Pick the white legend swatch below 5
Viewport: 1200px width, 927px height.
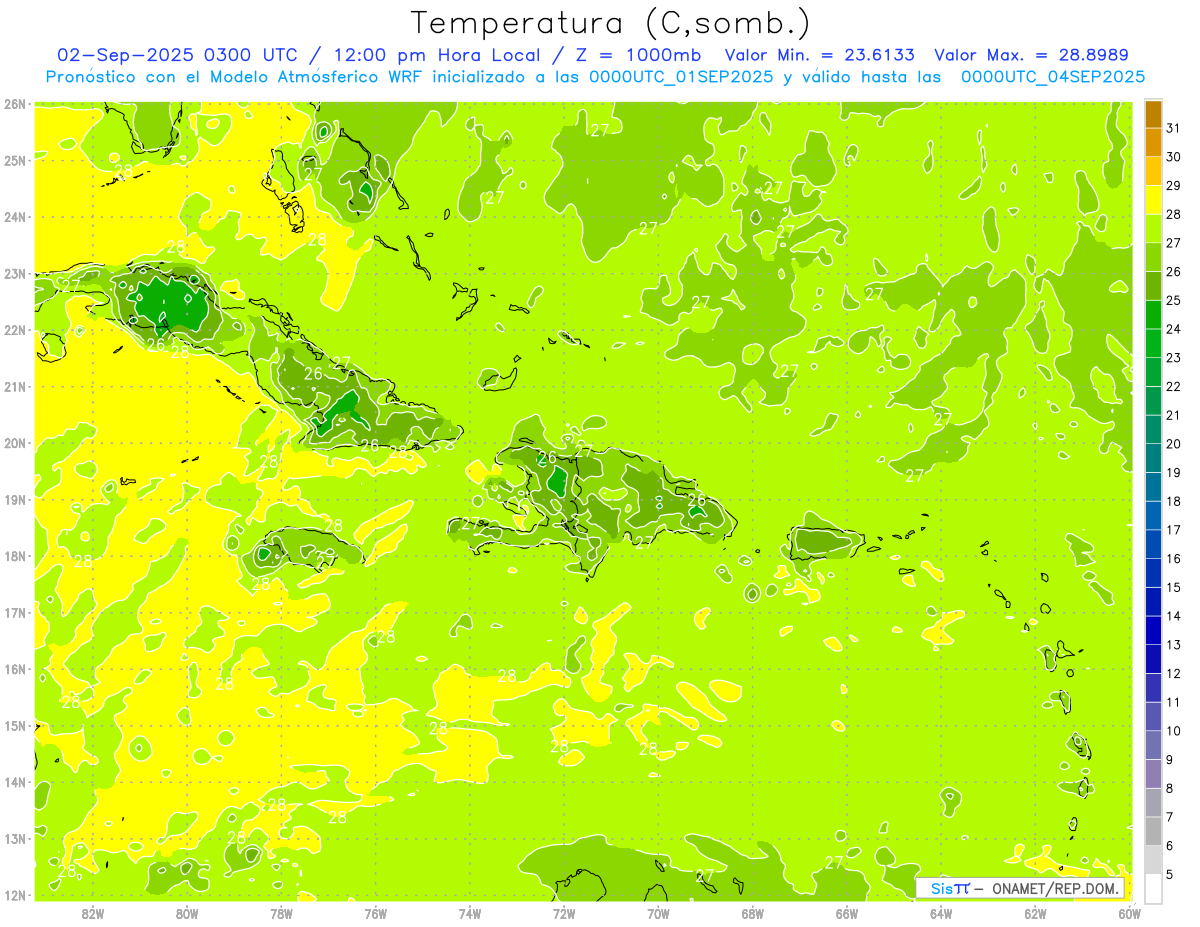click(x=1153, y=889)
